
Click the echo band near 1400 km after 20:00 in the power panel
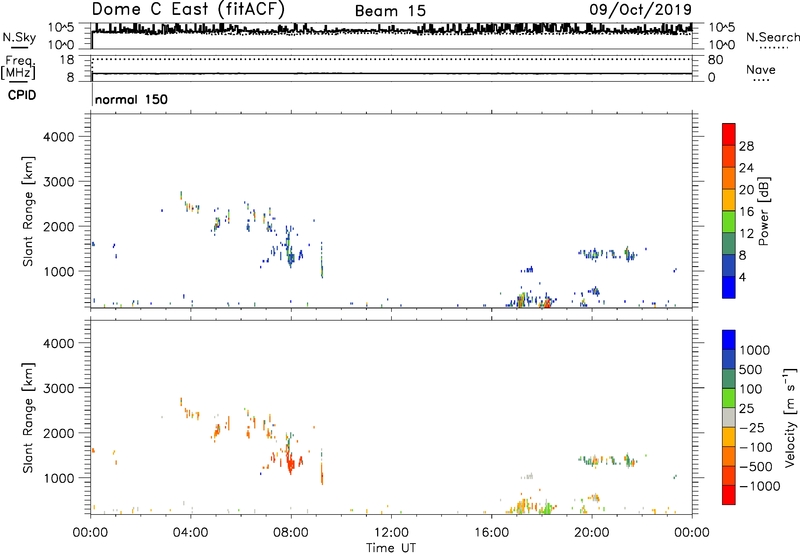click(x=607, y=254)
